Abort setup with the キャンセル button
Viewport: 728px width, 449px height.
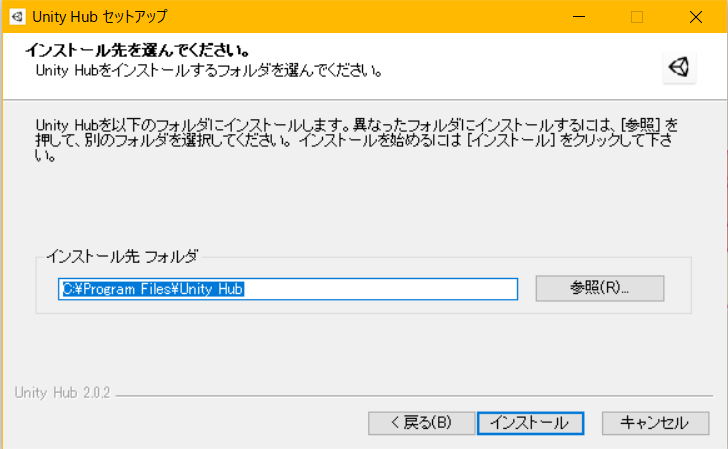655,423
